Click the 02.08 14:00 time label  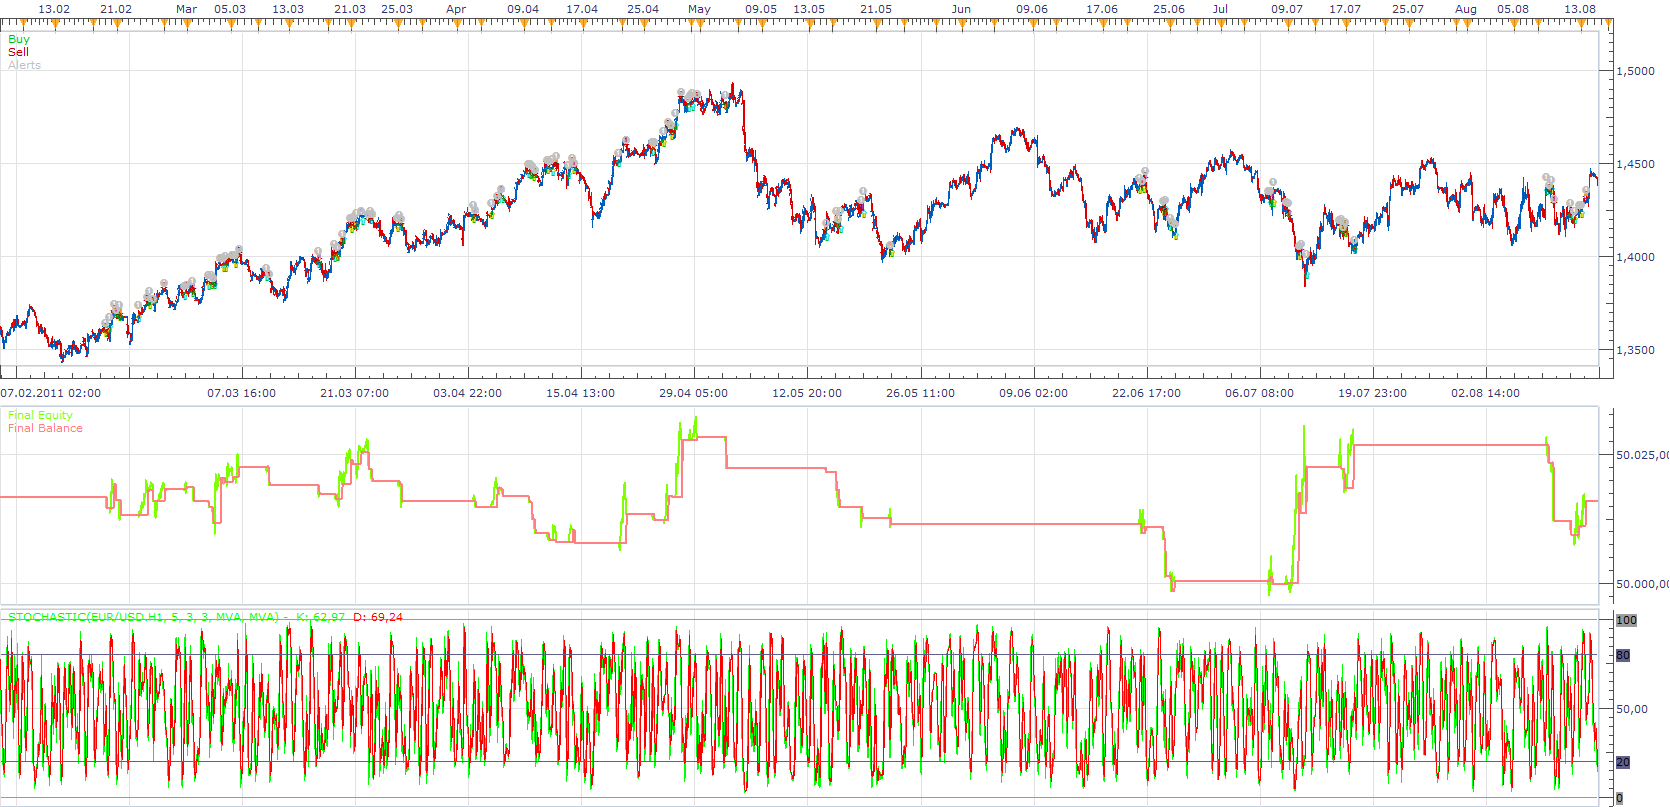click(x=1486, y=393)
